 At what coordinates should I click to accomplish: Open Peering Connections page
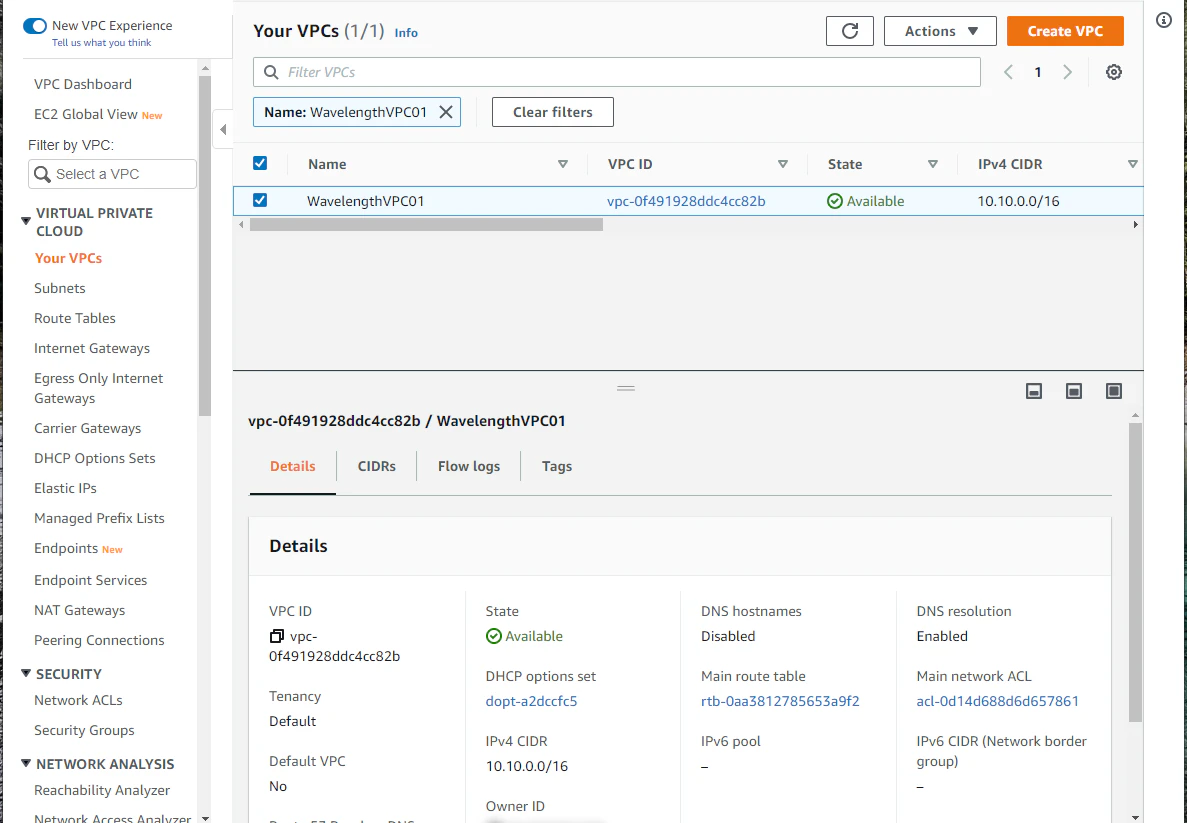point(99,641)
